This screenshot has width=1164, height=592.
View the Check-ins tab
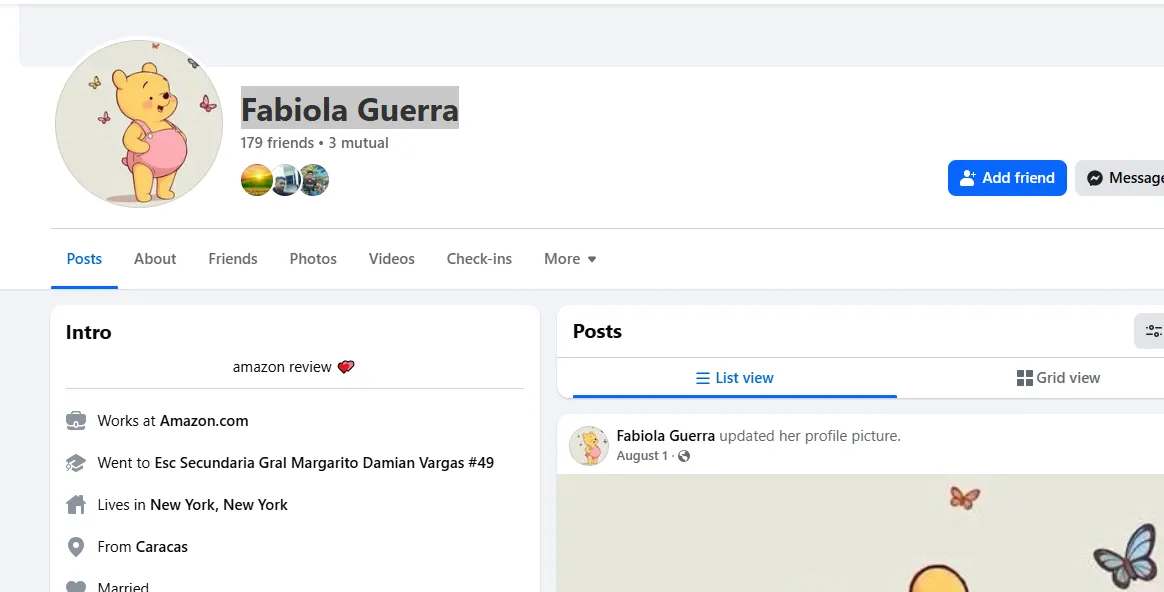(x=479, y=258)
